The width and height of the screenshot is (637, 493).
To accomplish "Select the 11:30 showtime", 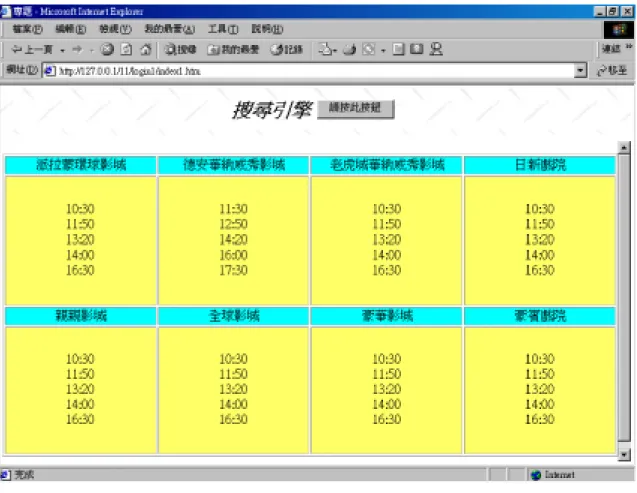I will (233, 209).
